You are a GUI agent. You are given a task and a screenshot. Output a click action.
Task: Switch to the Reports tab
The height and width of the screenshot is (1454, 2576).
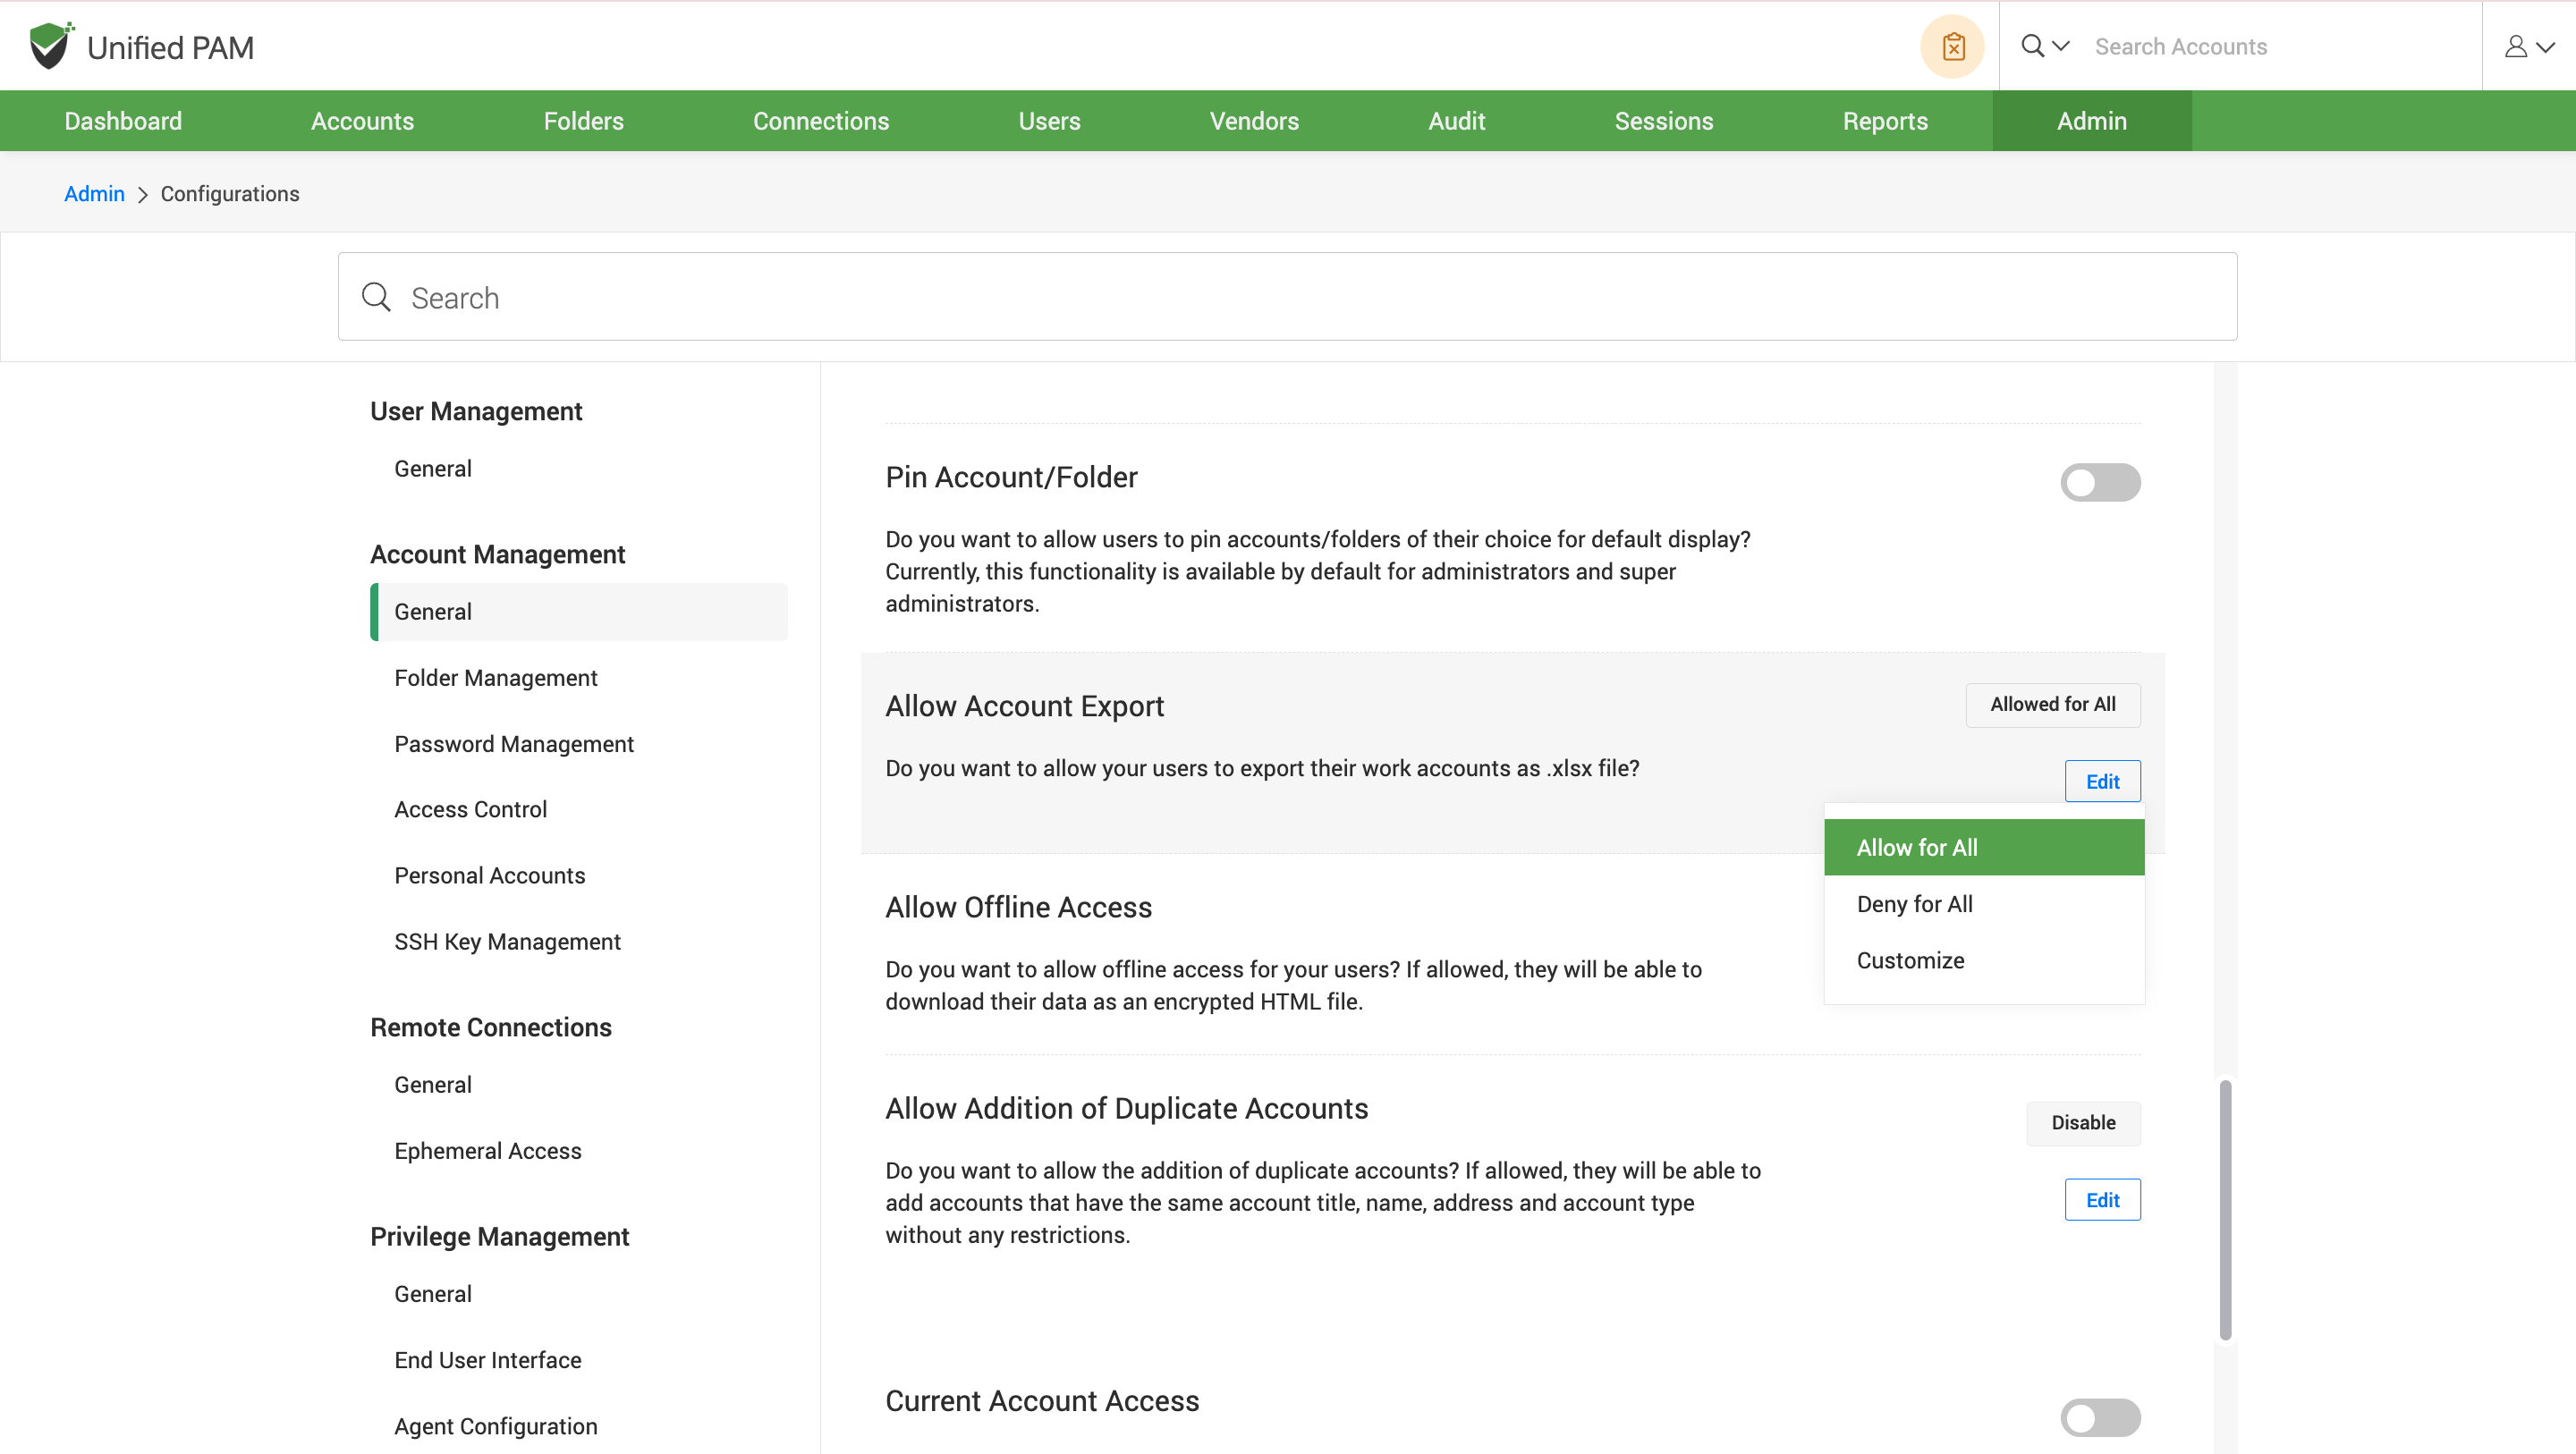point(1884,121)
